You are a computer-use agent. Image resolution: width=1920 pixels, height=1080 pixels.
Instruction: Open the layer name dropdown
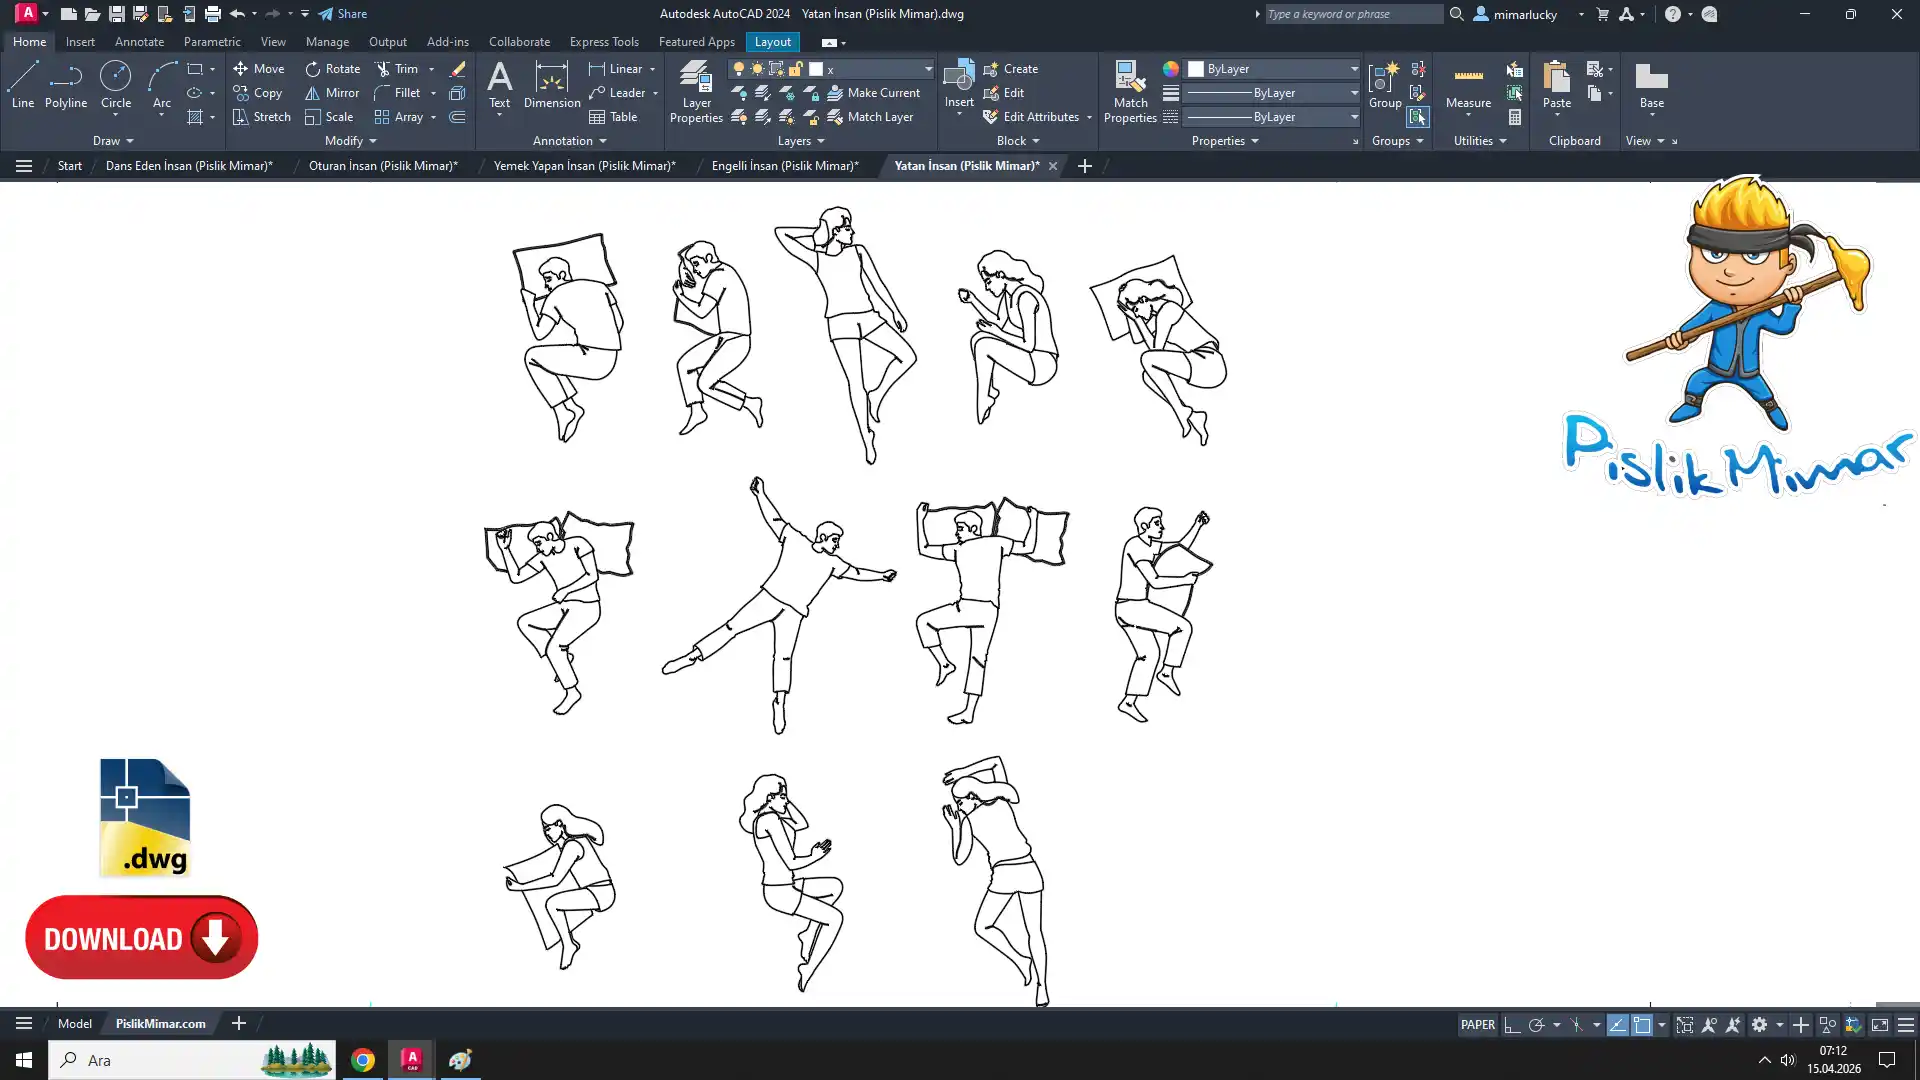pos(927,69)
